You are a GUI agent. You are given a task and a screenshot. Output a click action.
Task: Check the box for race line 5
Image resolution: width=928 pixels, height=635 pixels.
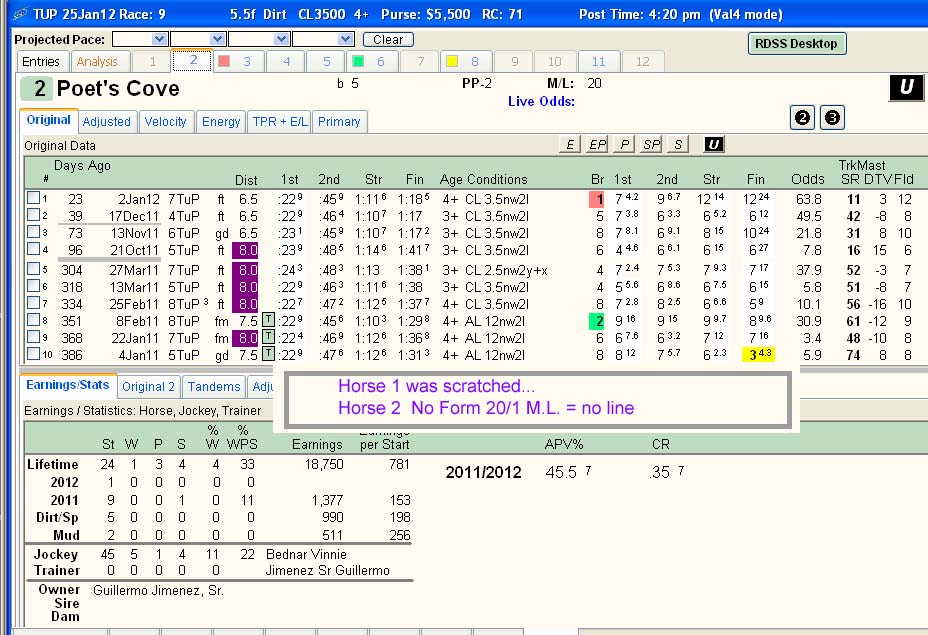33,269
